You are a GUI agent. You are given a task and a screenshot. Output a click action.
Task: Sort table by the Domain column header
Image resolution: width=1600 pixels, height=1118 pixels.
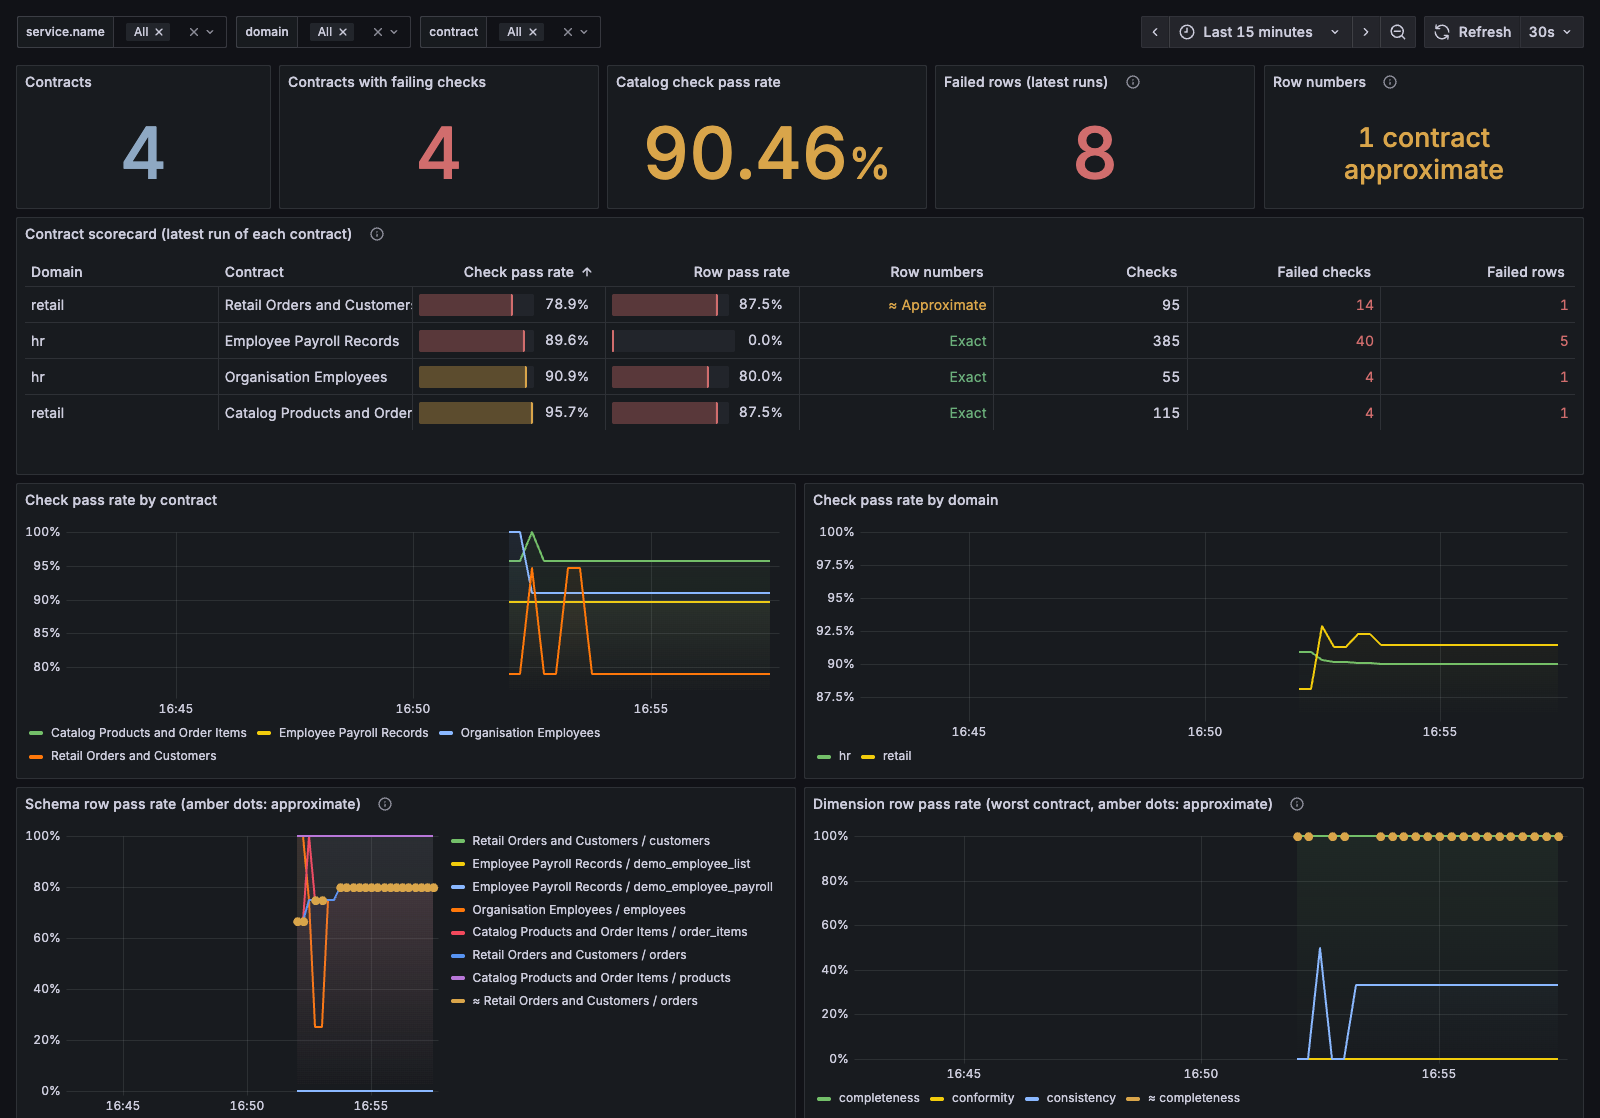[x=57, y=272]
